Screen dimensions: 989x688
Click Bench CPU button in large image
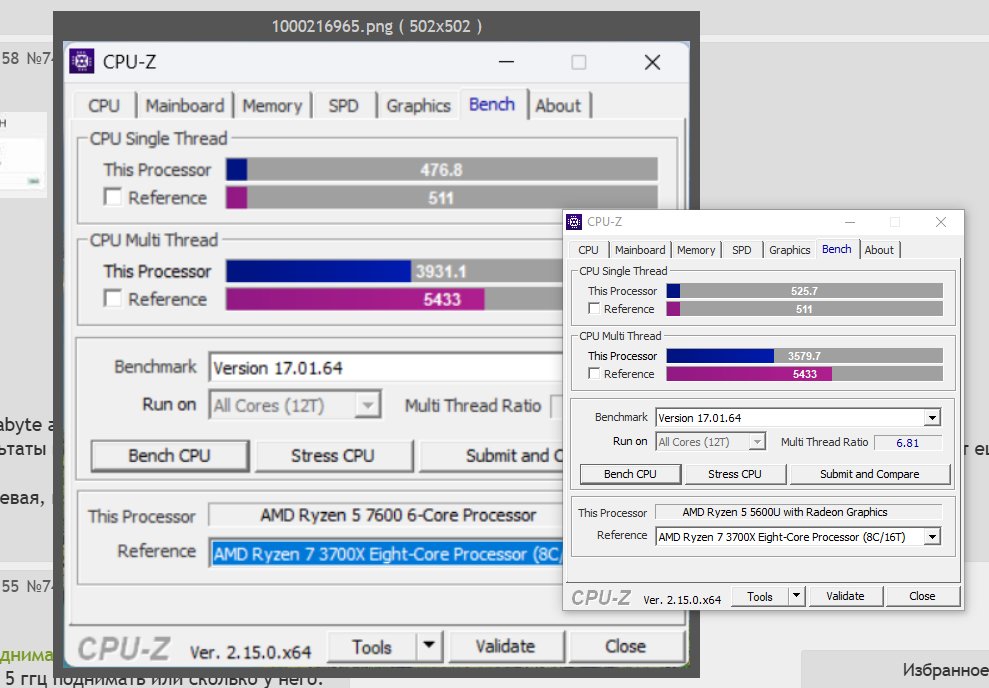[x=170, y=455]
